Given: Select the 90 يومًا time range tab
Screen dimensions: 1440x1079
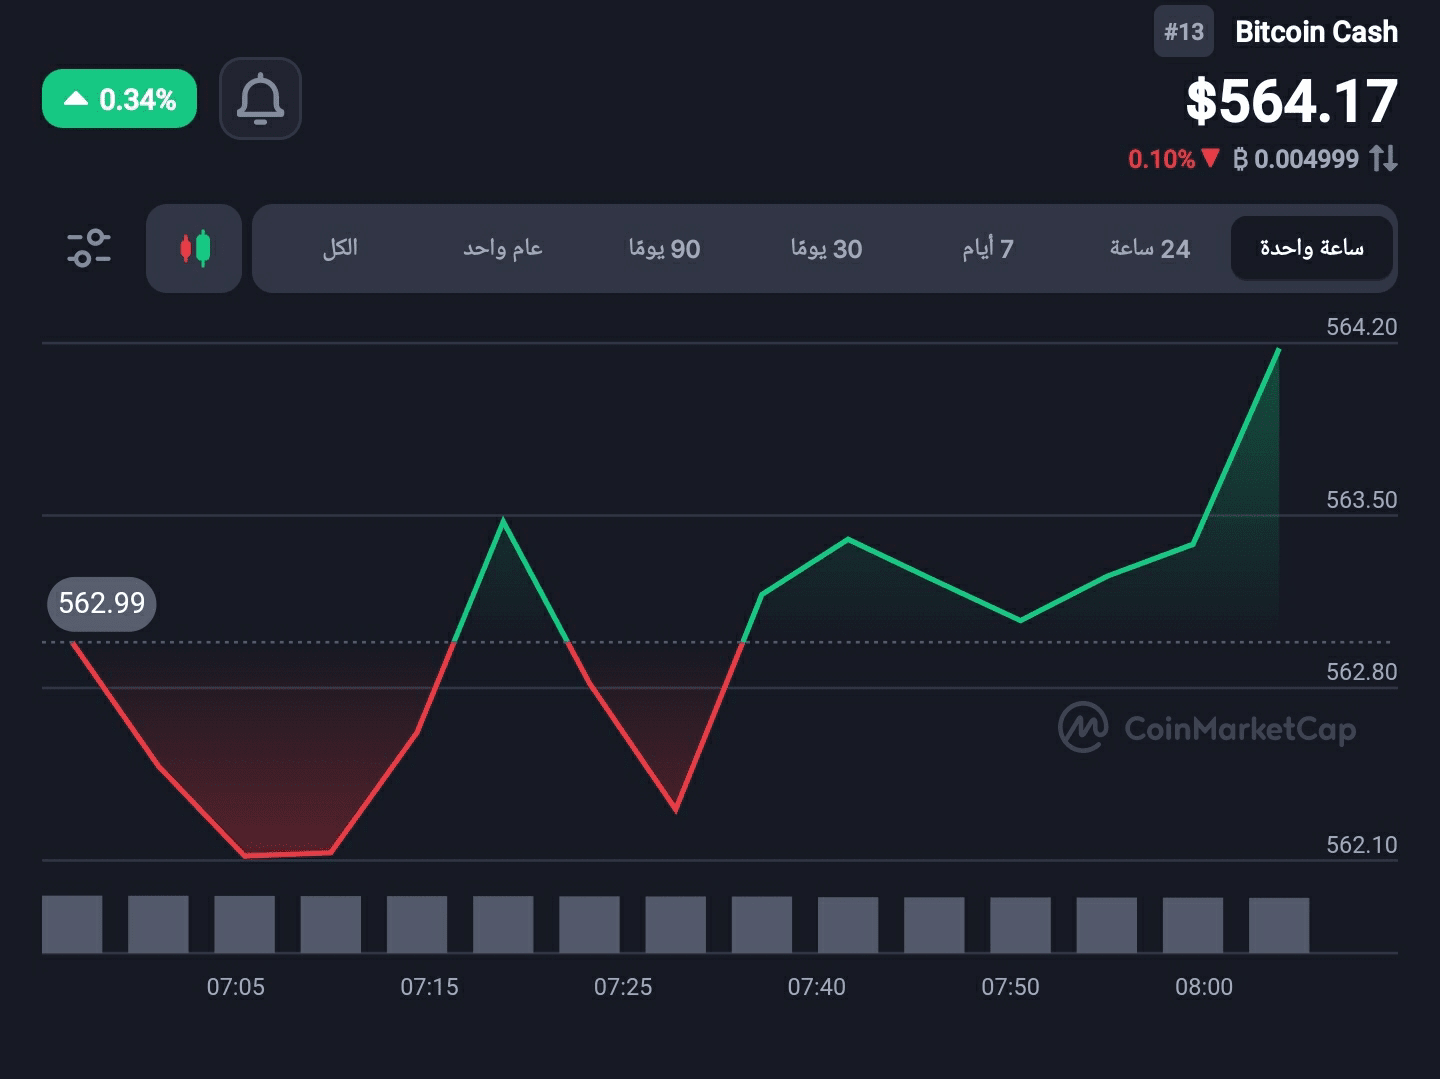Looking at the screenshot, I should tap(664, 248).
